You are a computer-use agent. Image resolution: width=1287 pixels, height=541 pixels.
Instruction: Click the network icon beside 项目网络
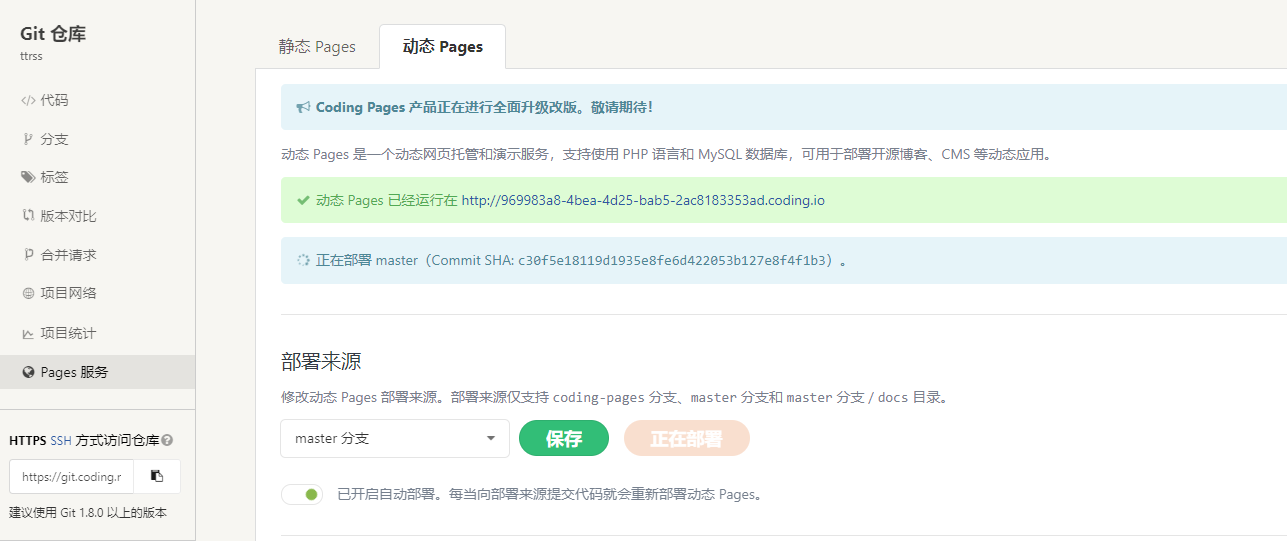point(28,294)
